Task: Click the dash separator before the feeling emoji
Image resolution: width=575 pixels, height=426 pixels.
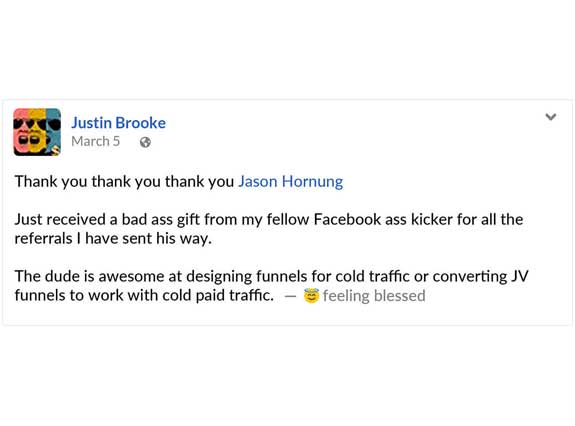Action: [290, 296]
